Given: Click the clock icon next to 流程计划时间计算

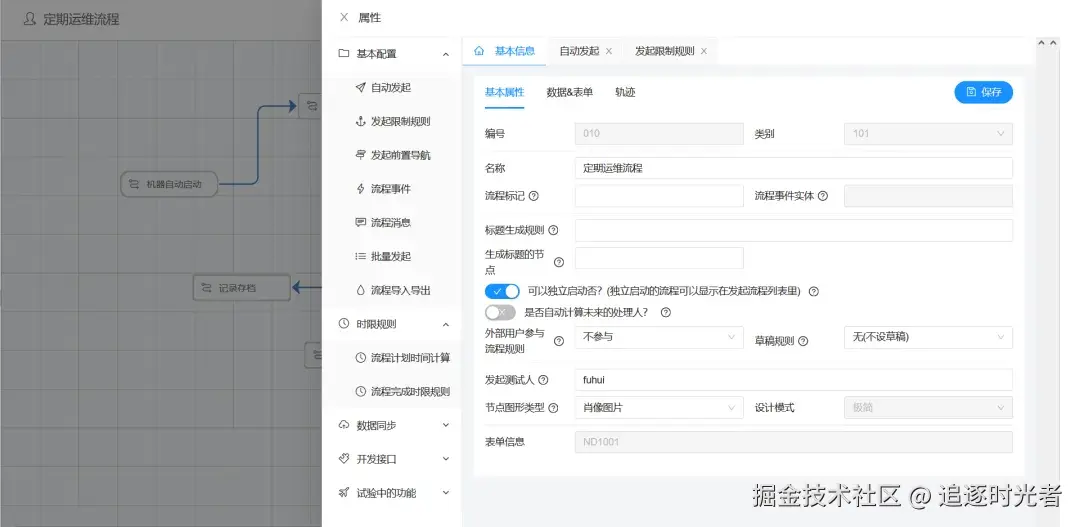Looking at the screenshot, I should (360, 358).
